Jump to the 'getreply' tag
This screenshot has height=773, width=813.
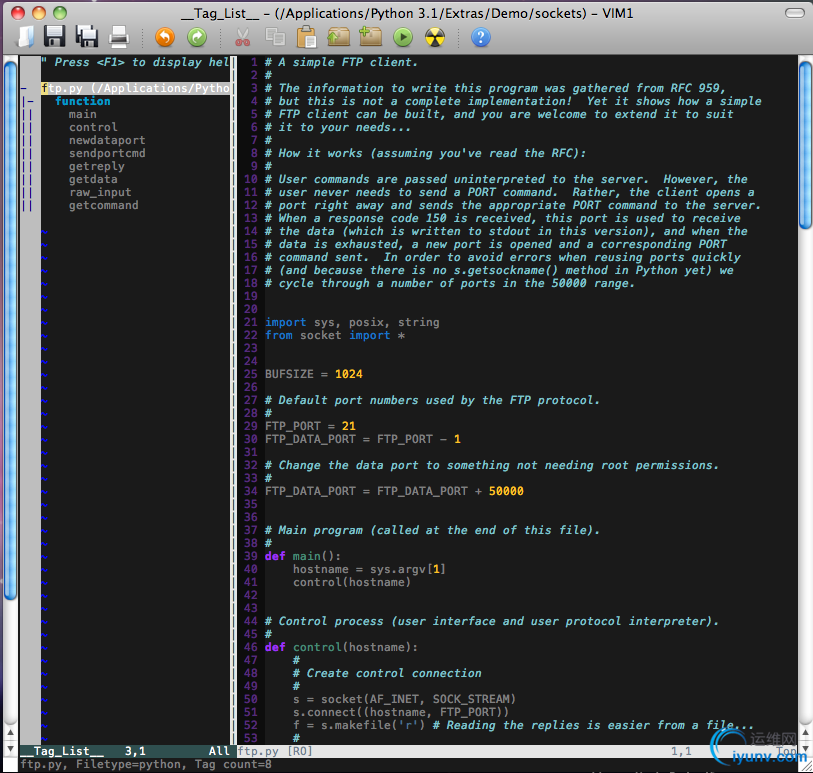click(96, 166)
